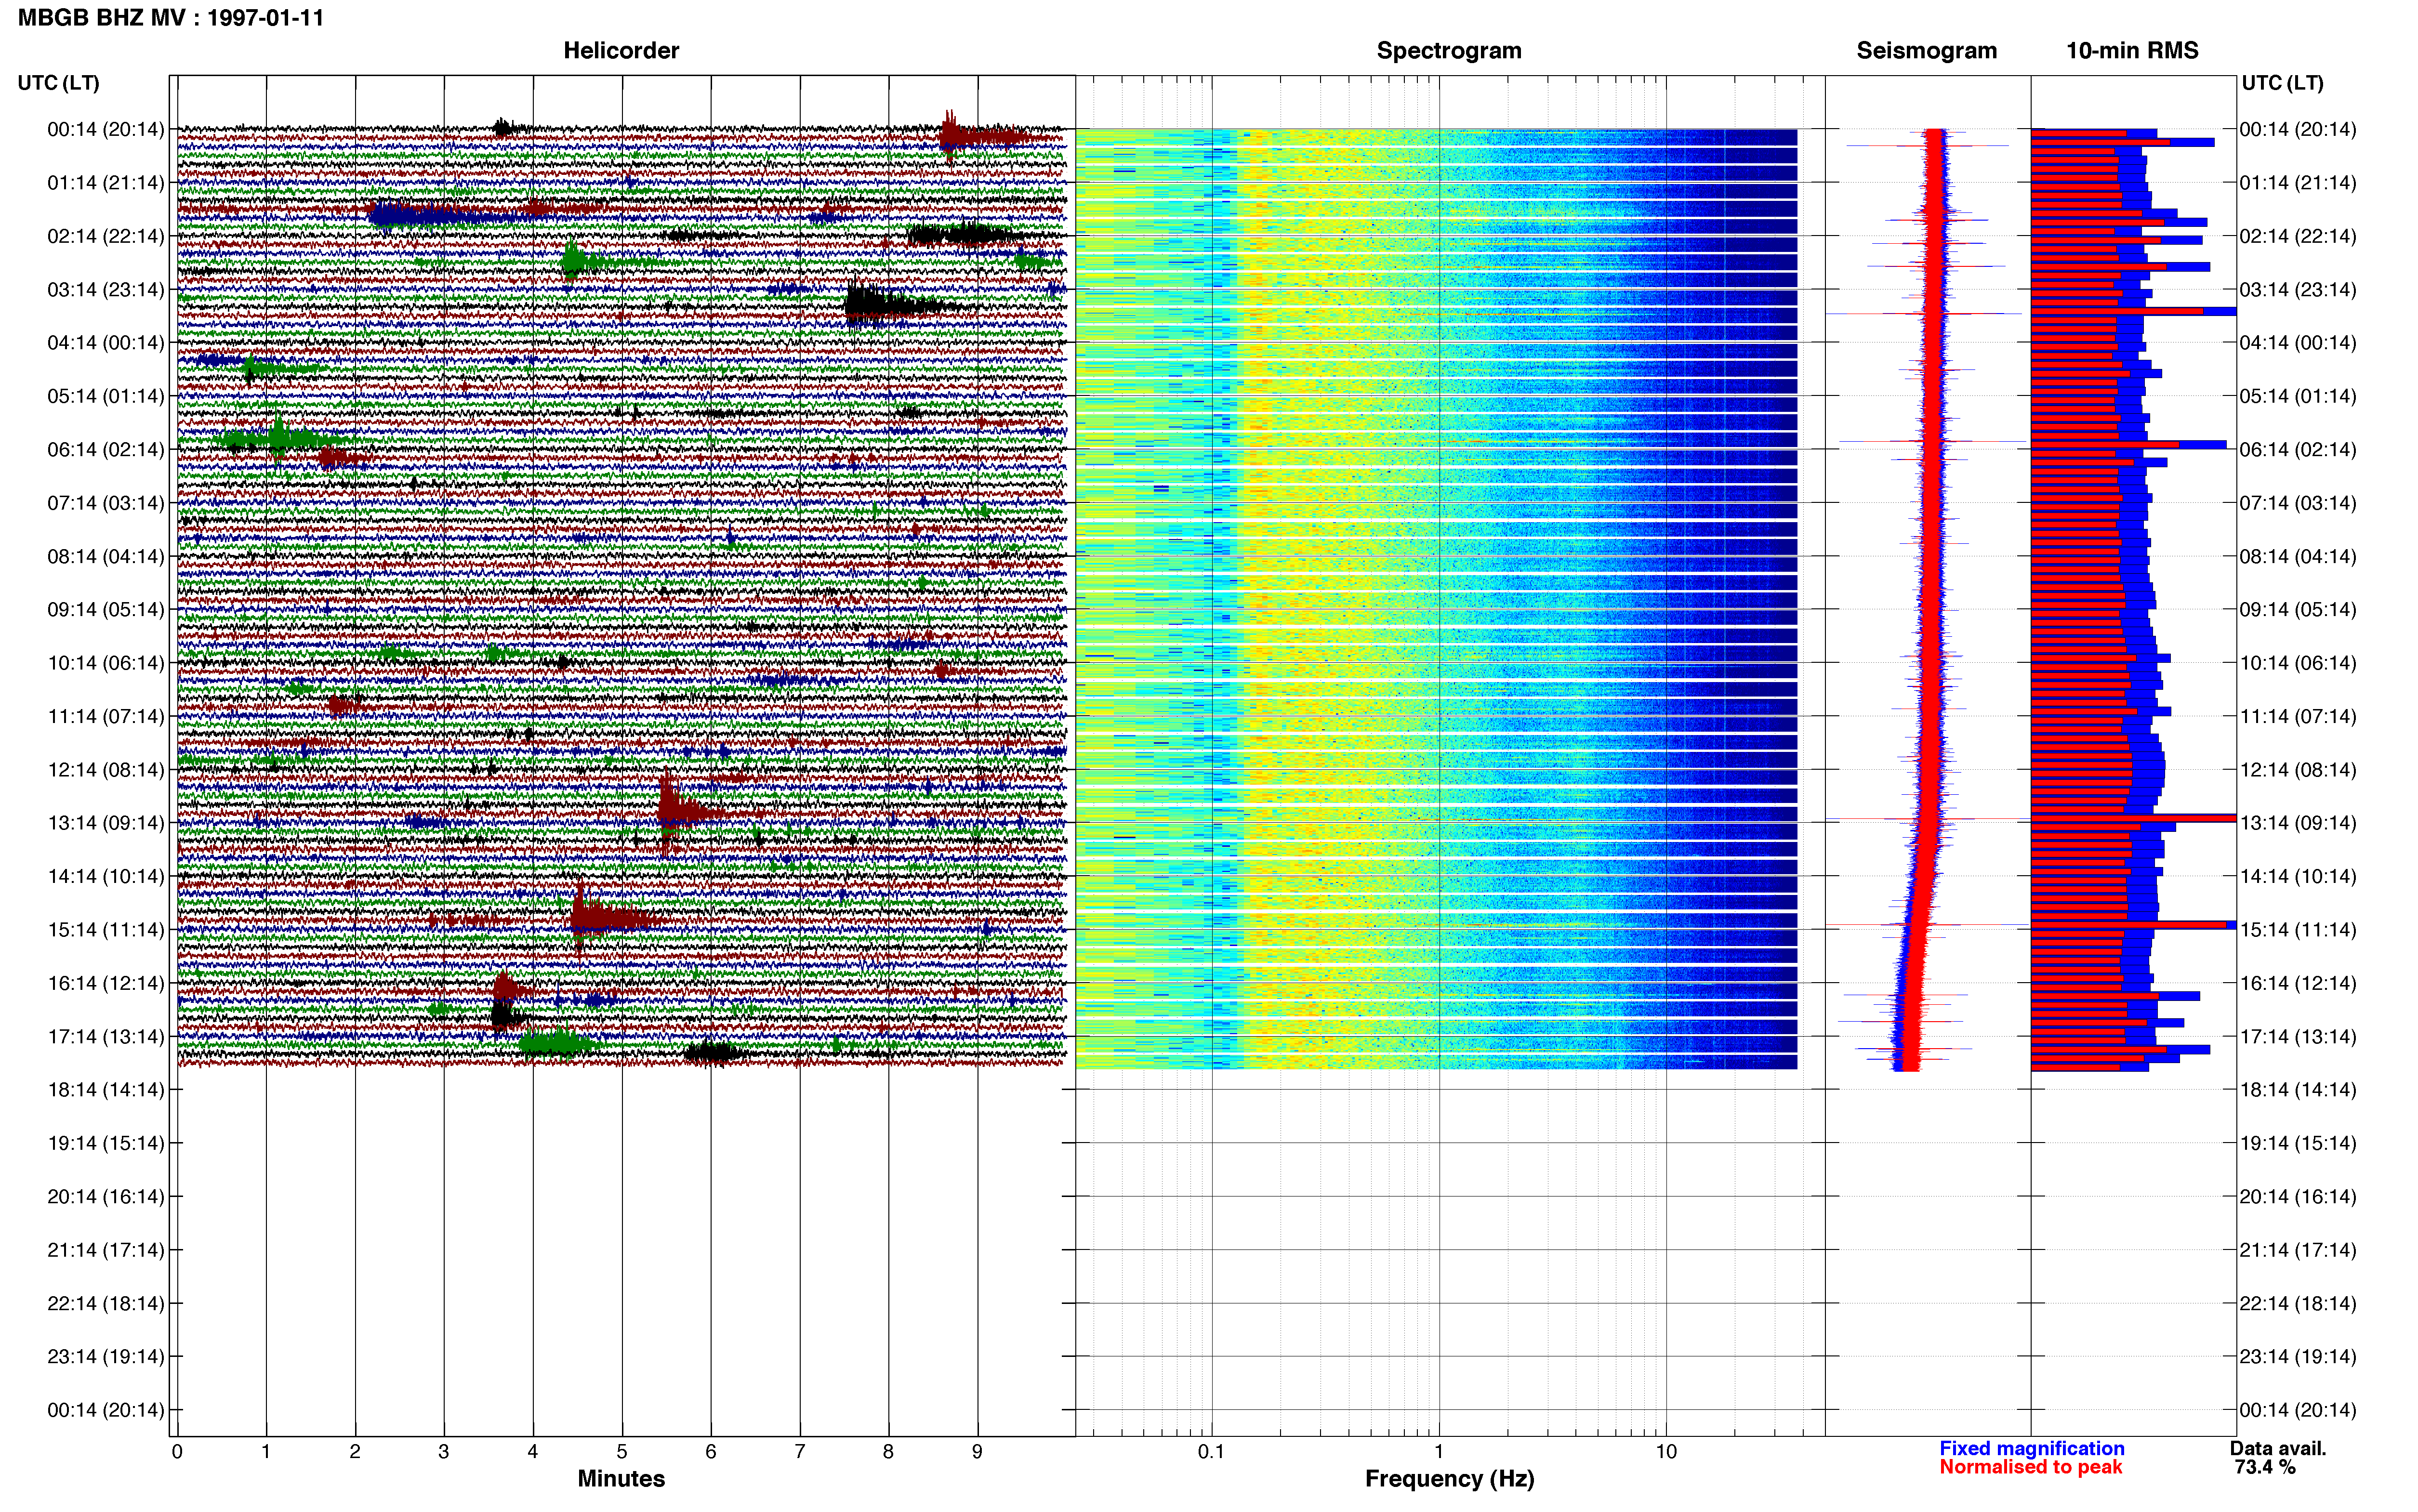
Task: Click the "0.1" tick on the Frequency axis
Action: tap(1211, 1452)
